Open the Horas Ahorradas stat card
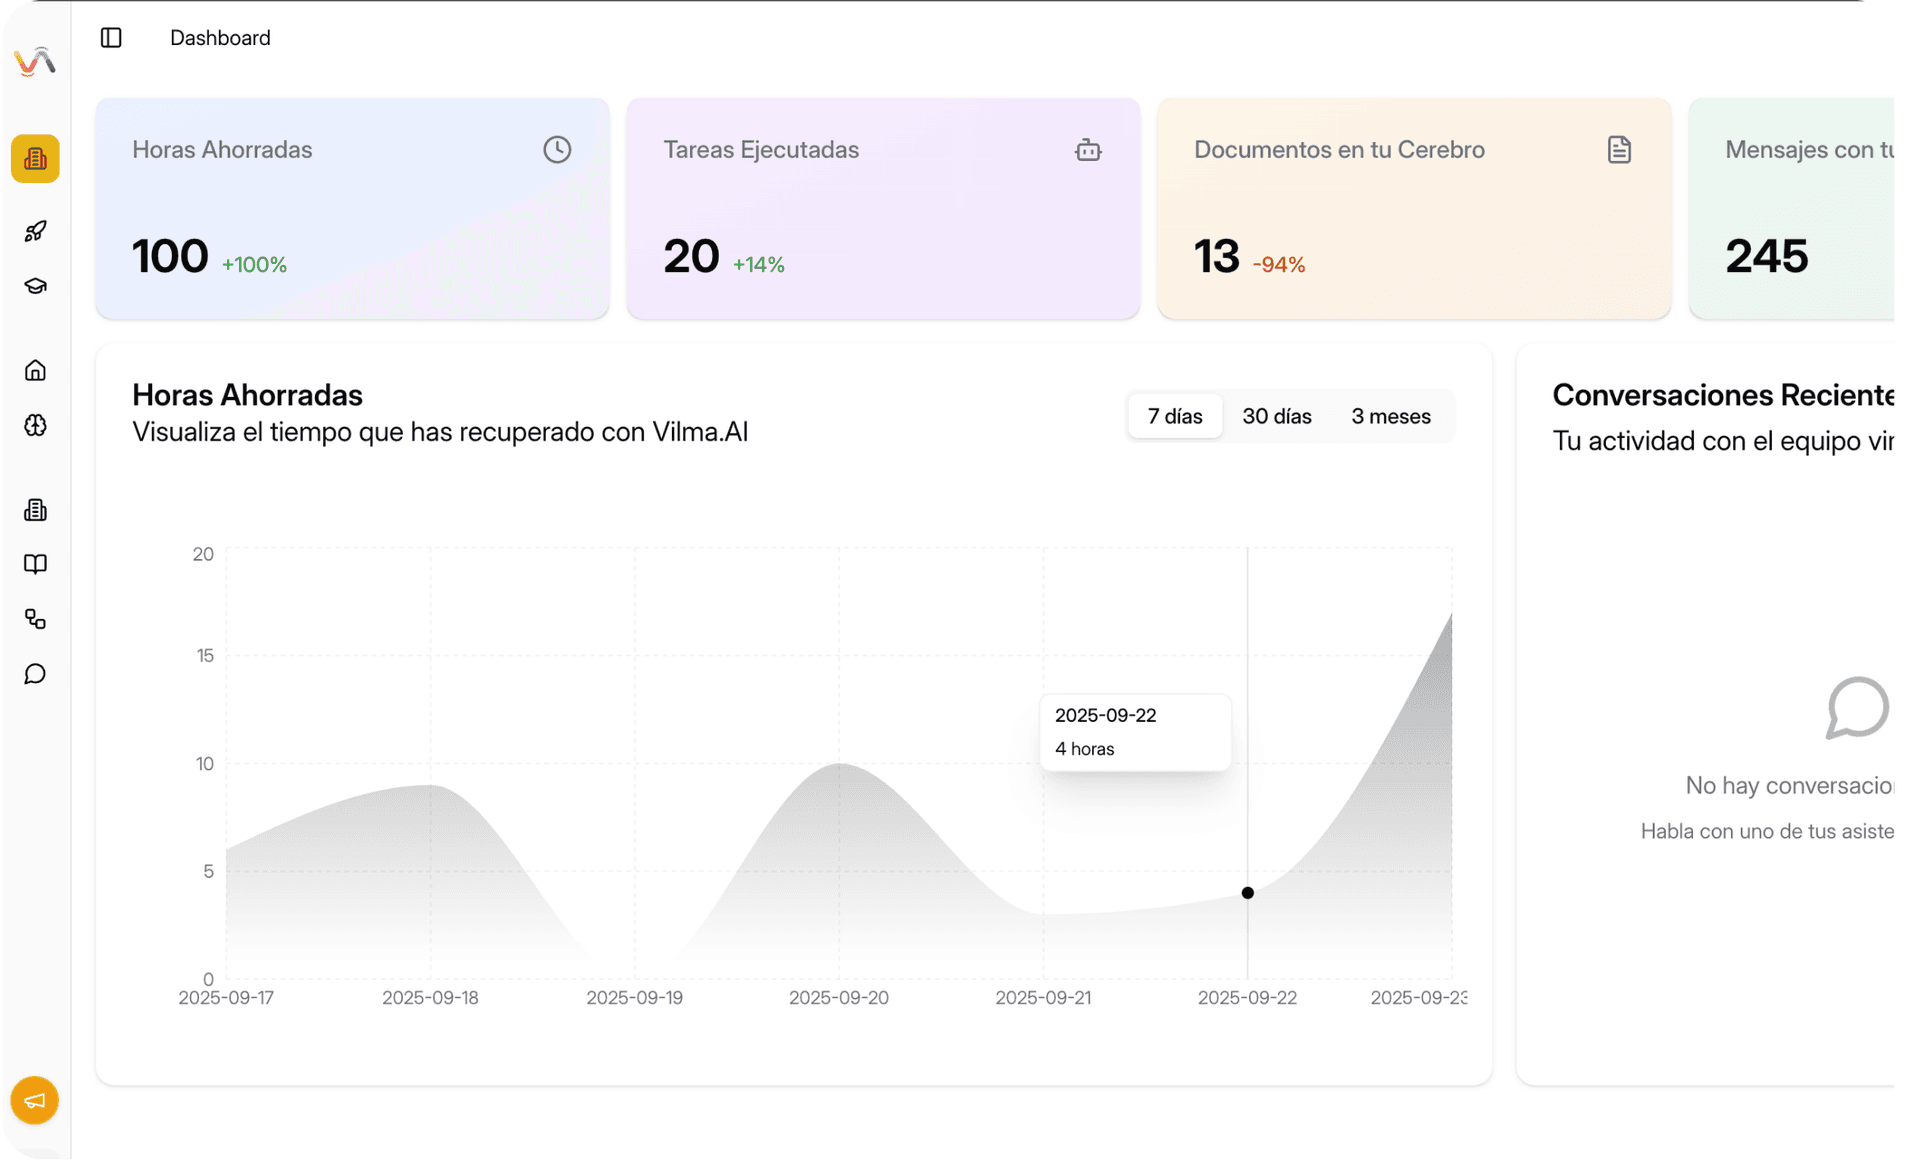 [x=352, y=208]
